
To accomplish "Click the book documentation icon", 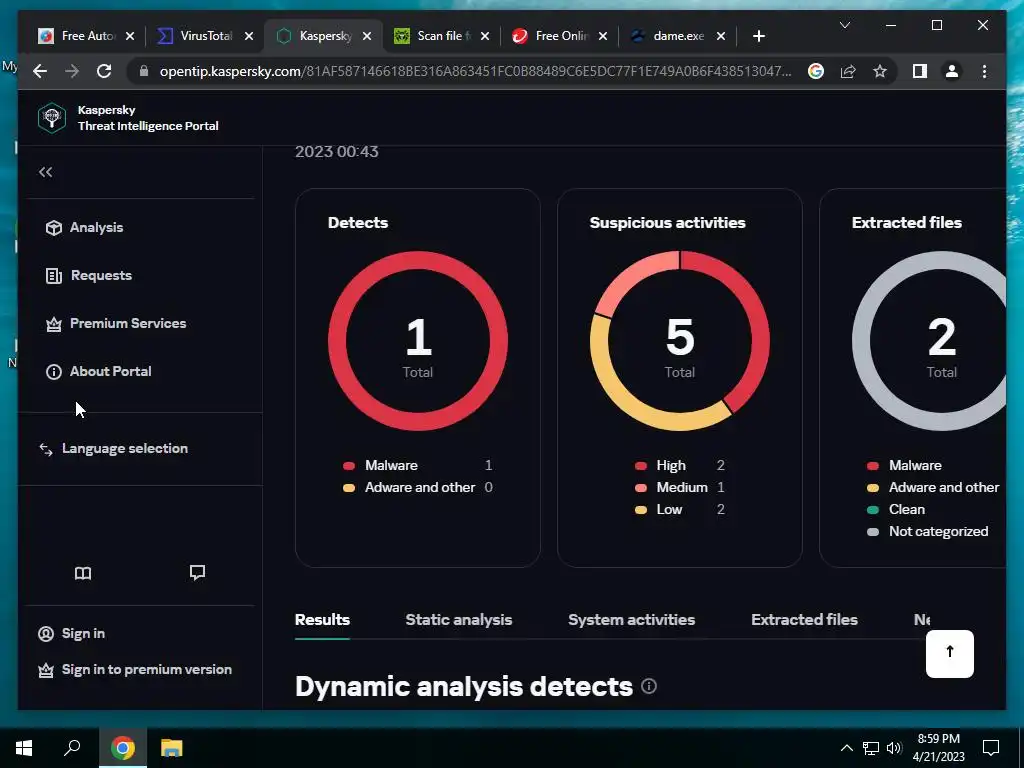I will pos(83,573).
